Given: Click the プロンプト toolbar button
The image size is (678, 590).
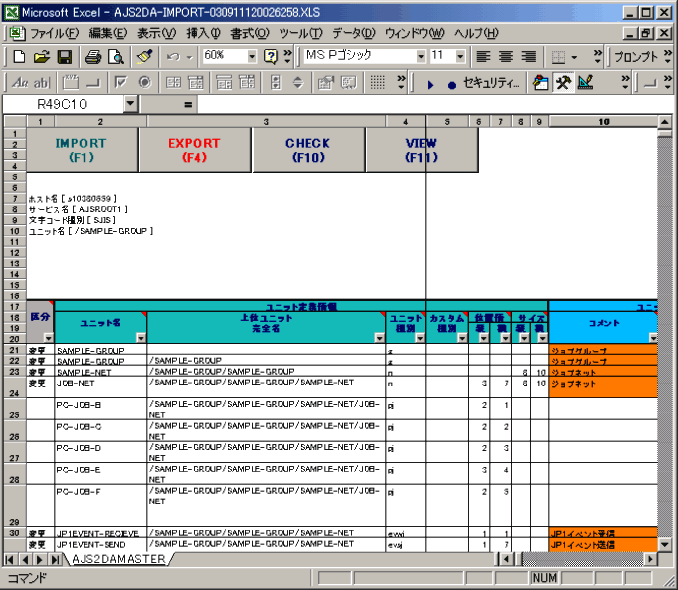Looking at the screenshot, I should (636, 57).
